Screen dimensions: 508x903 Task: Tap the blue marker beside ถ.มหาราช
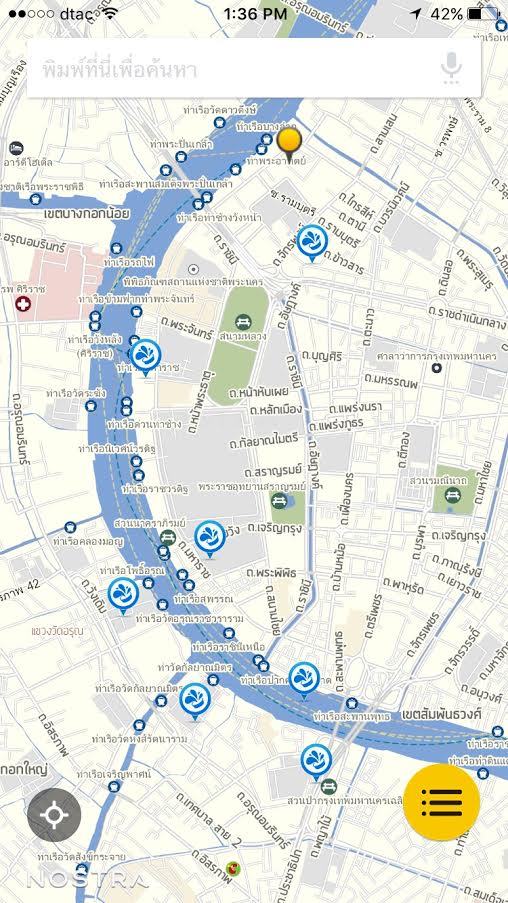(210, 538)
